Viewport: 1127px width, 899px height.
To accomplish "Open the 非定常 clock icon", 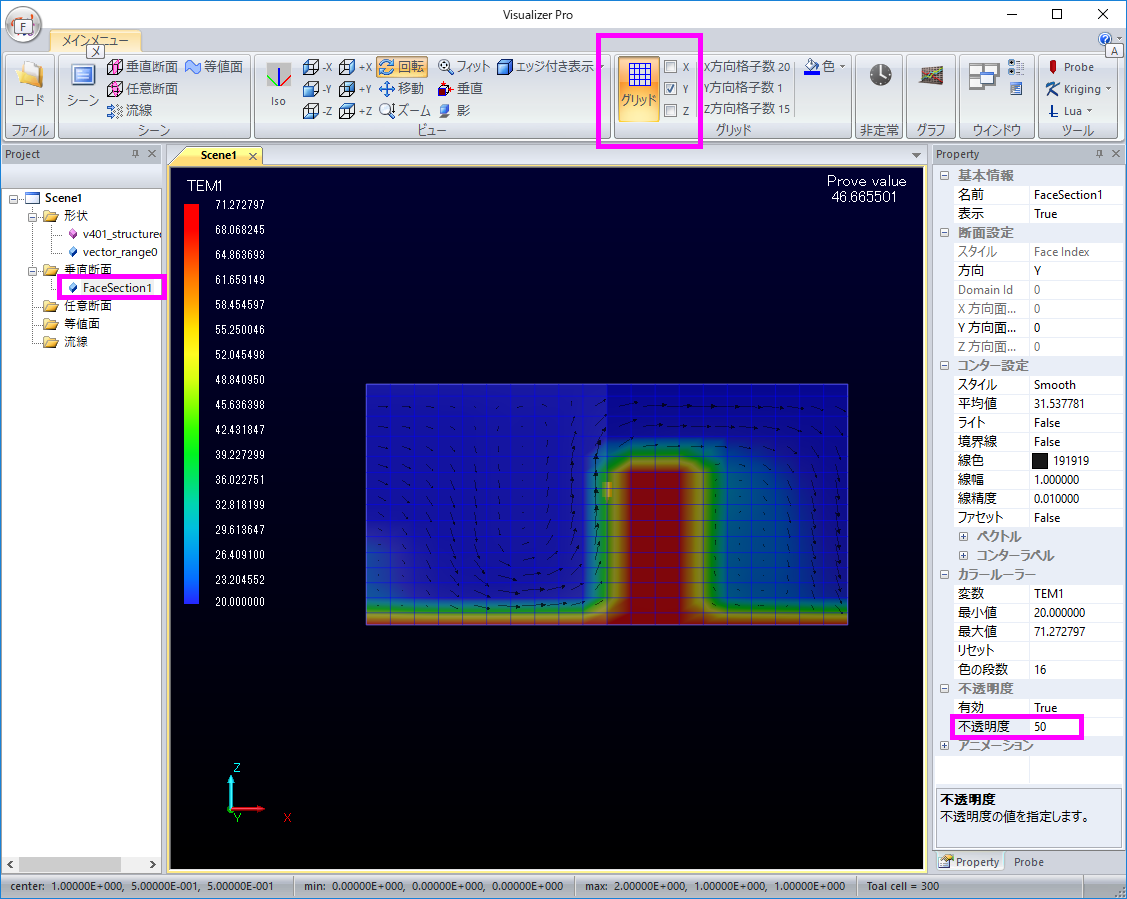I will pyautogui.click(x=880, y=77).
